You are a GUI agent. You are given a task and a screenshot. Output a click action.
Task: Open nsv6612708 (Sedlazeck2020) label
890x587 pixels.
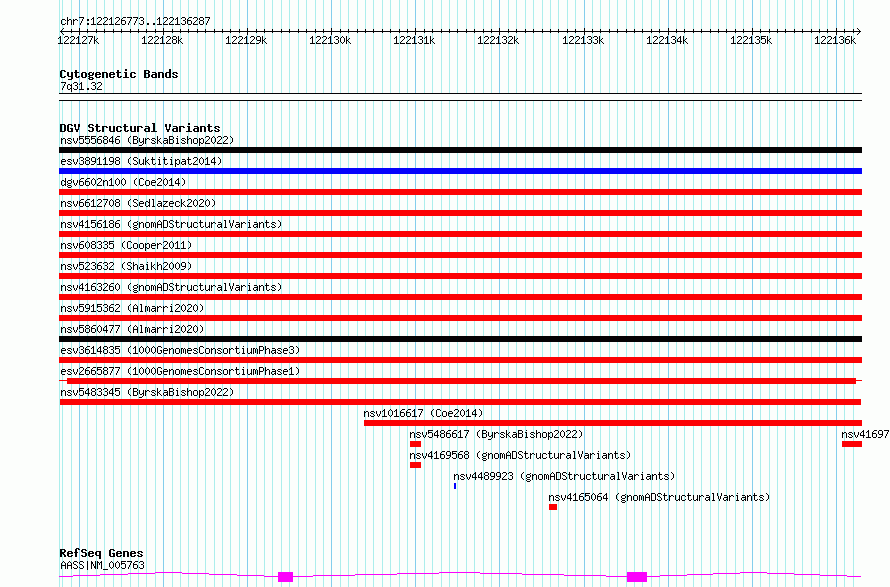[x=138, y=203]
